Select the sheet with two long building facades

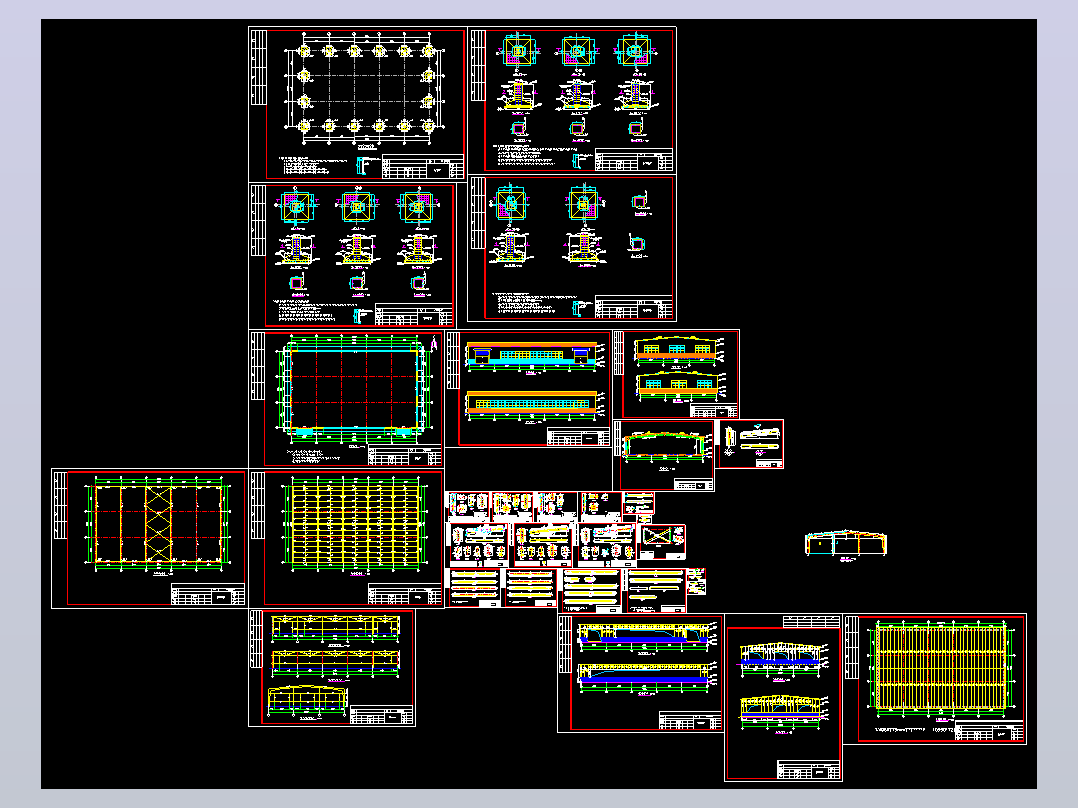coord(529,389)
